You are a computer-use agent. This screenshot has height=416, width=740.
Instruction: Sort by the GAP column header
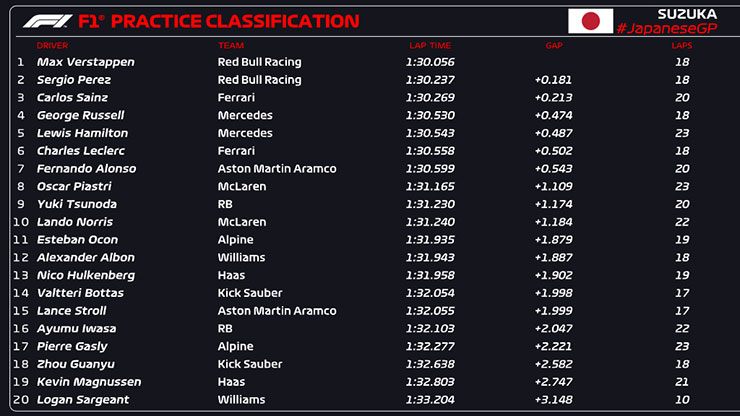tap(554, 46)
